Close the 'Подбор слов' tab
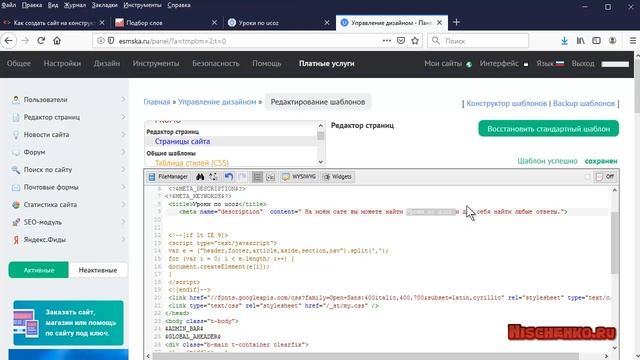This screenshot has height=360, width=640. pyautogui.click(x=214, y=23)
